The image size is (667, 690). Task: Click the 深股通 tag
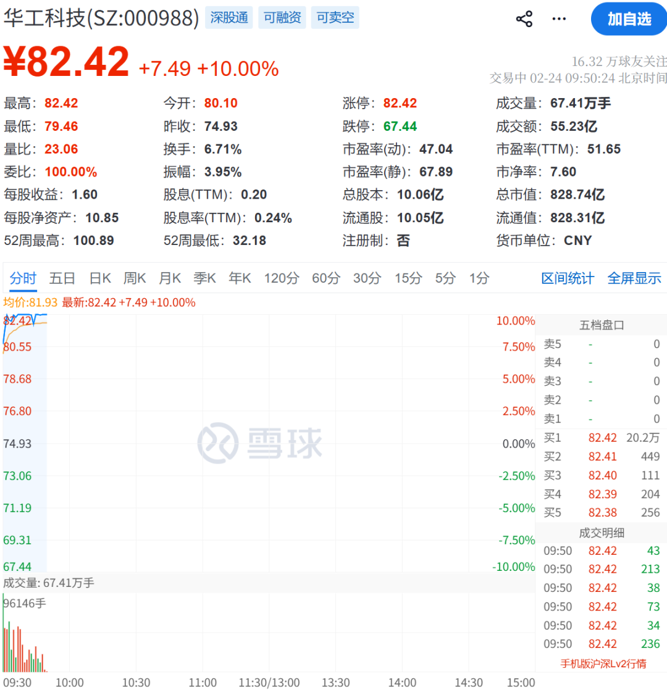point(228,18)
